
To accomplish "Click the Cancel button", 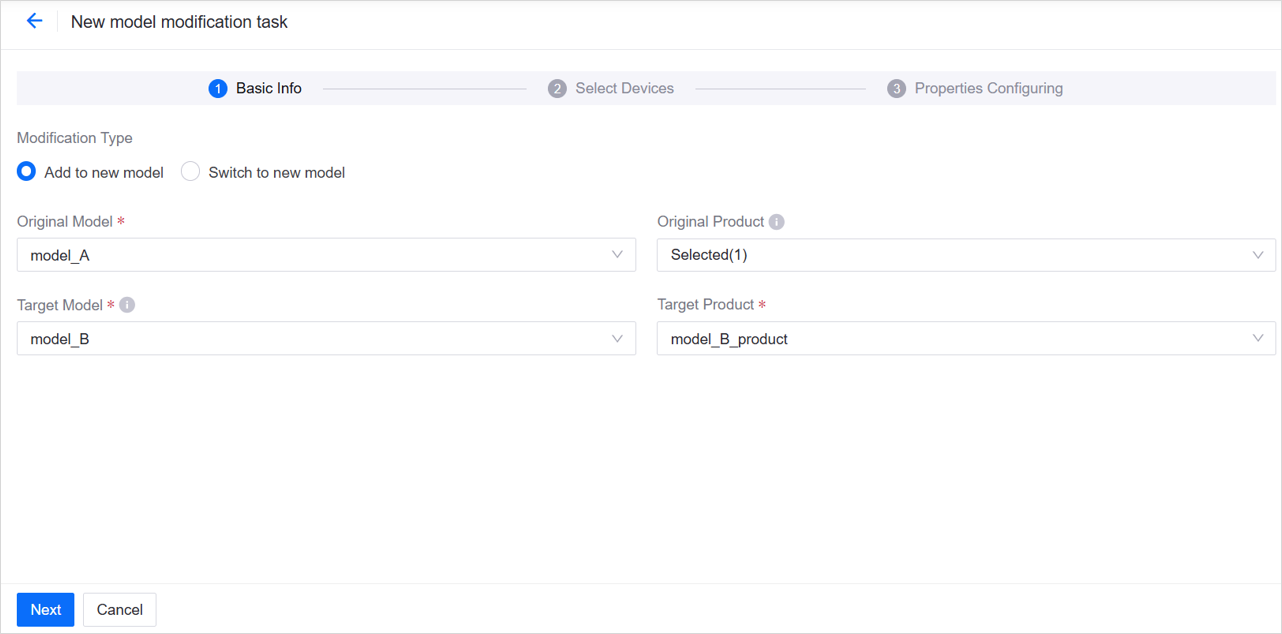I will point(120,610).
